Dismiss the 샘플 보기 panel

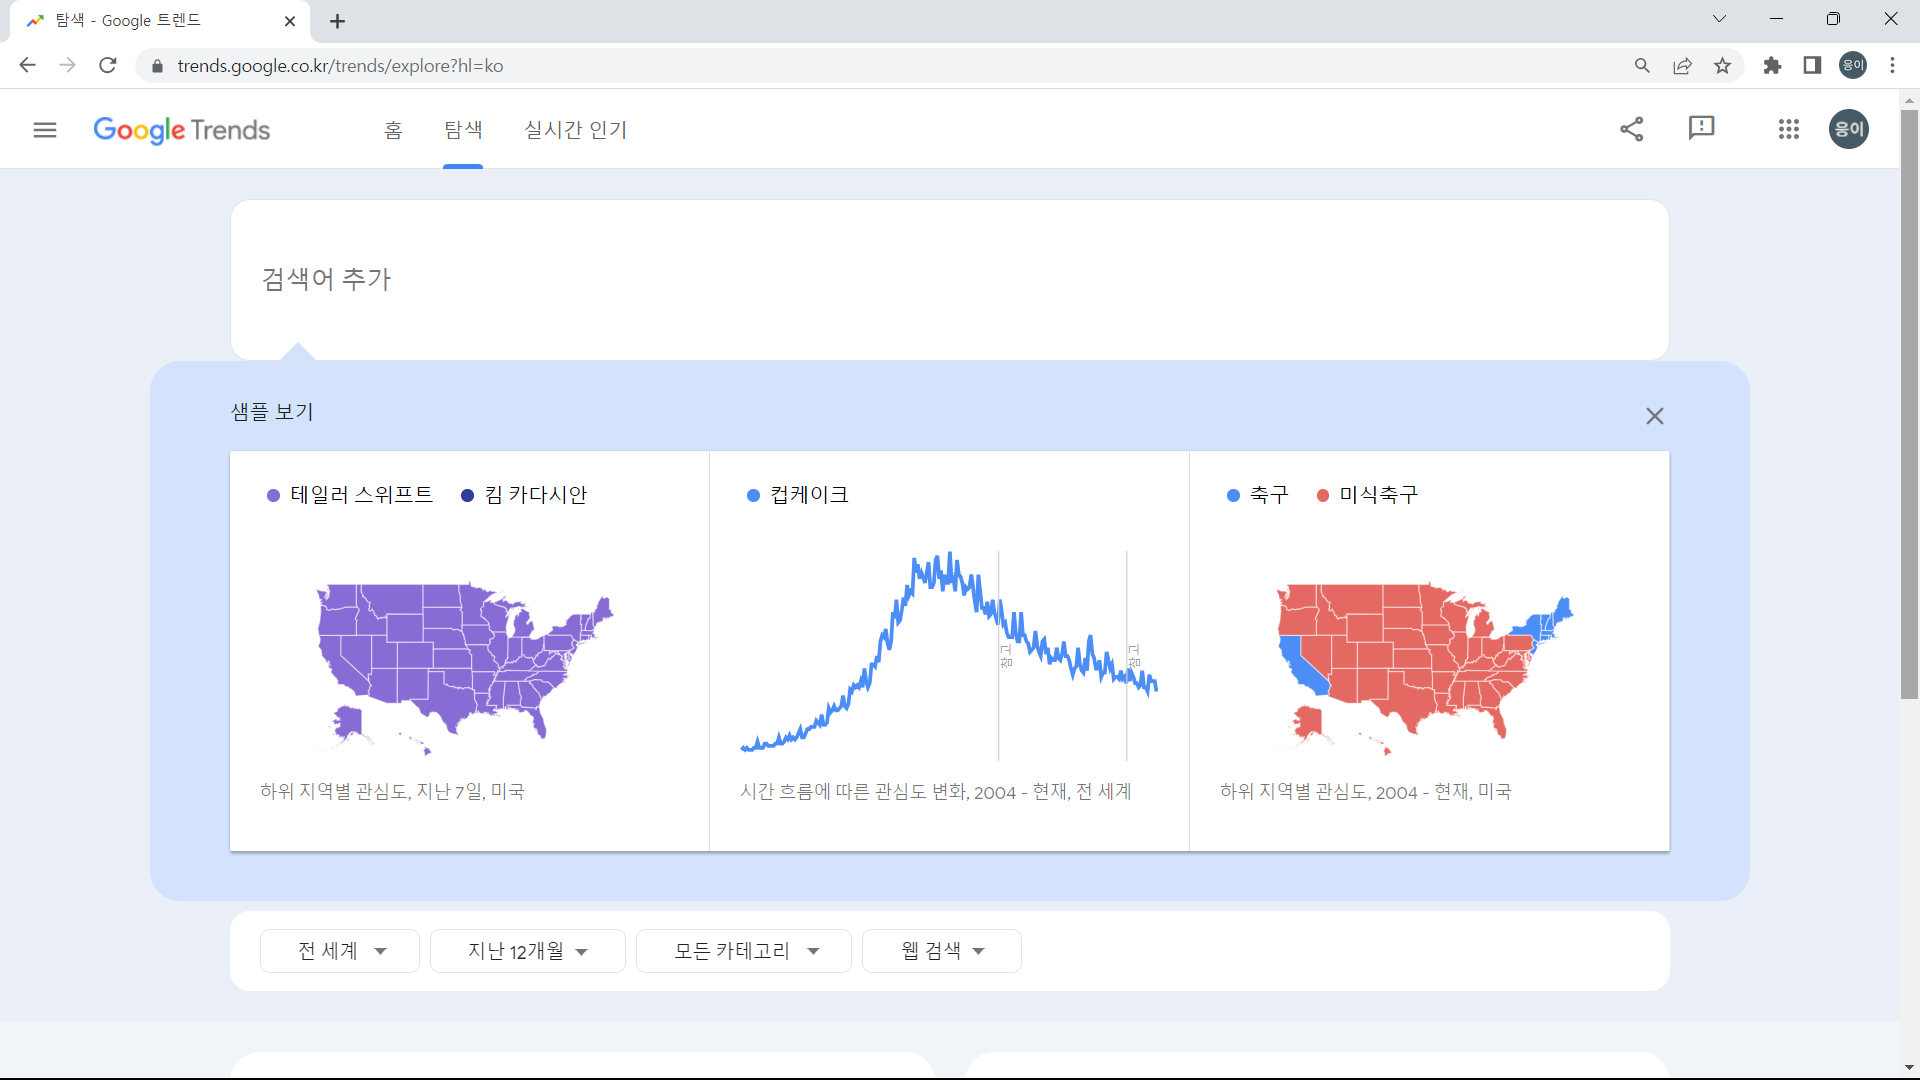(1654, 416)
